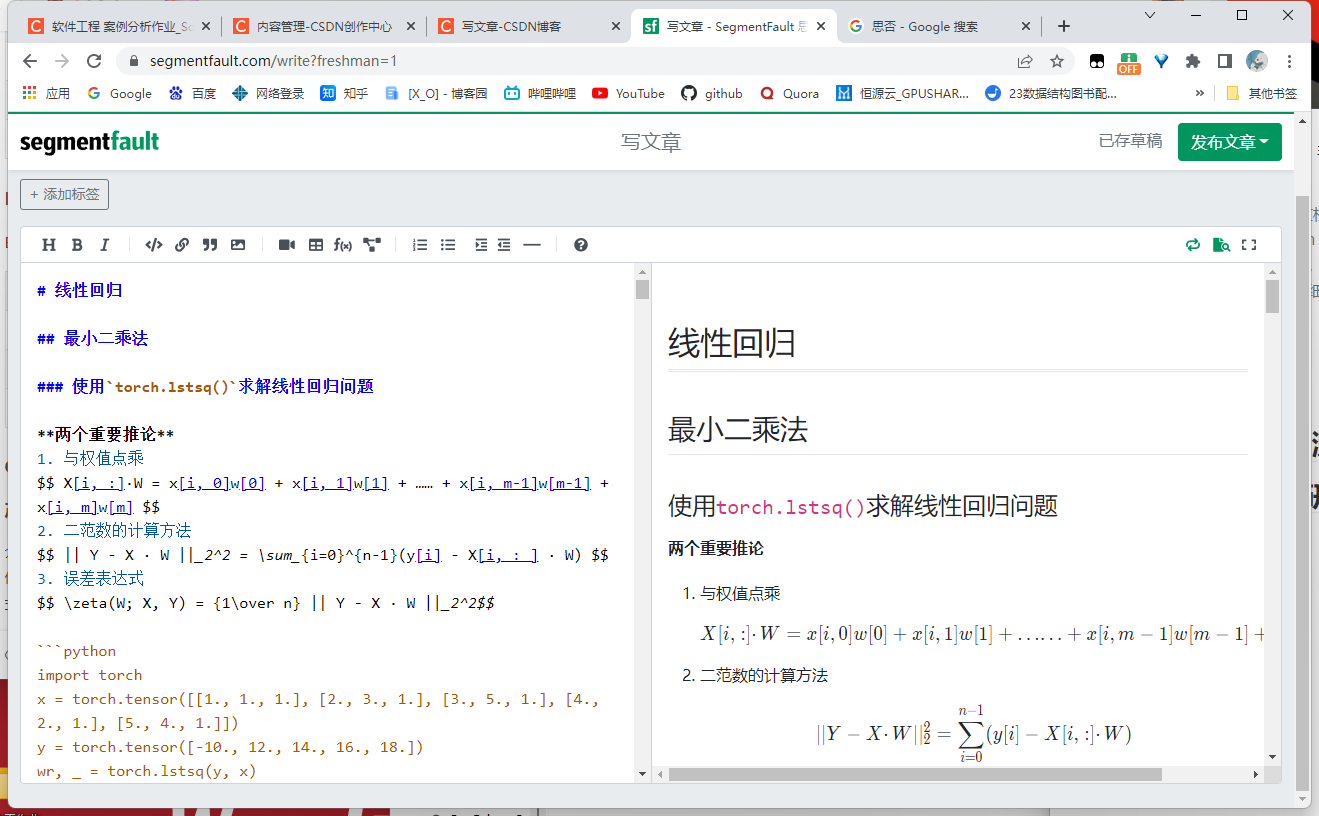Open the Chrome profile avatar
Viewport: 1319px width, 816px height.
click(1257, 61)
